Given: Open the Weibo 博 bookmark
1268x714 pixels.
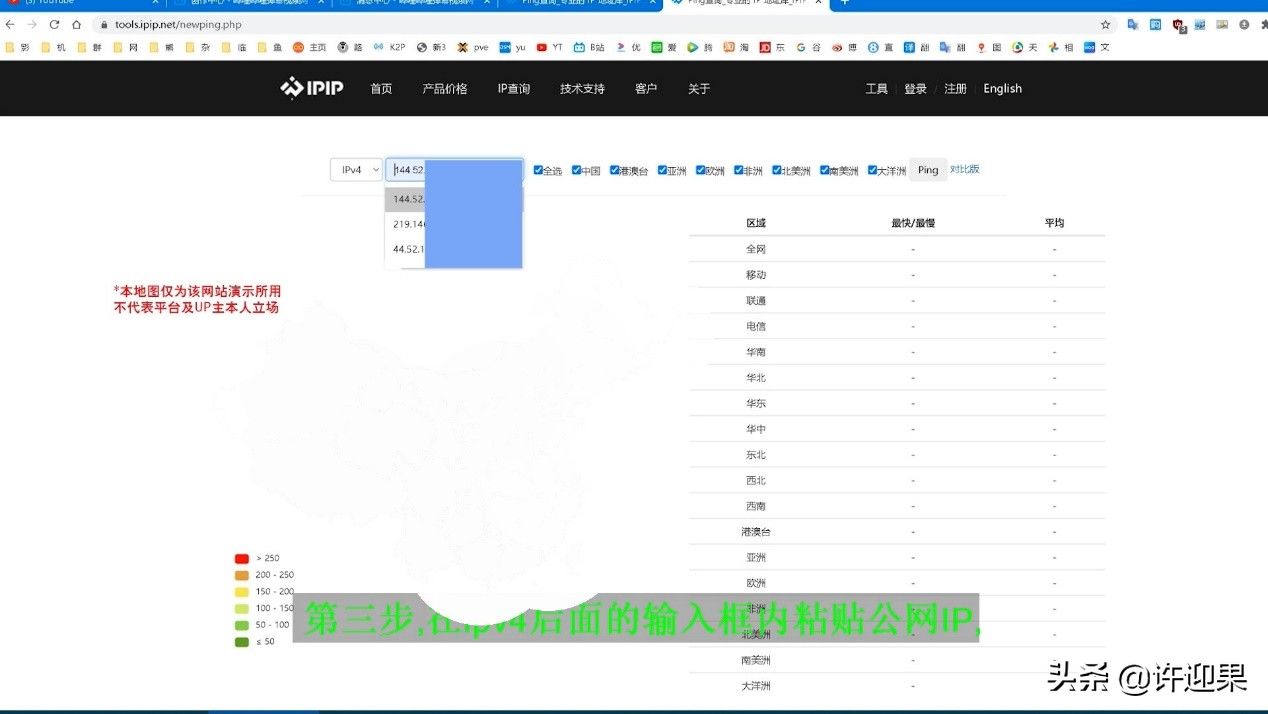Looking at the screenshot, I should (x=844, y=47).
